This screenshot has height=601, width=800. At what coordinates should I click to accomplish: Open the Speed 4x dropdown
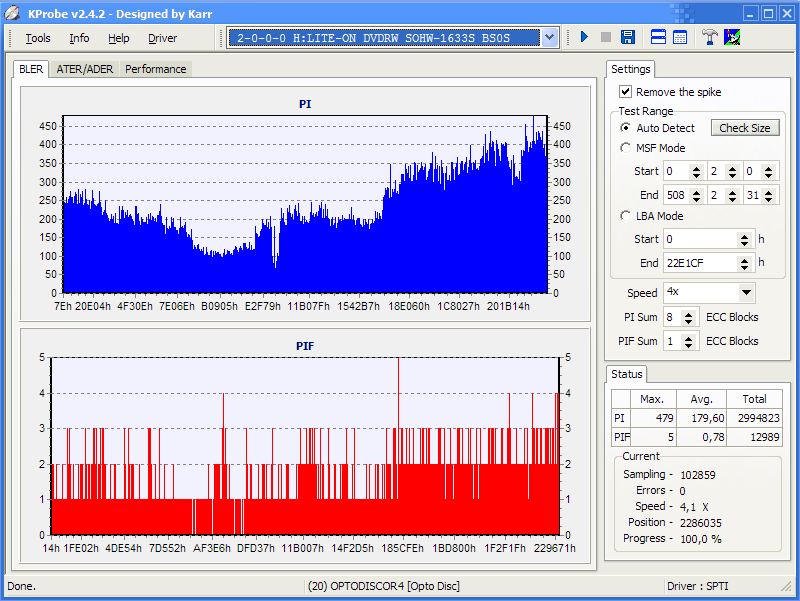point(746,292)
